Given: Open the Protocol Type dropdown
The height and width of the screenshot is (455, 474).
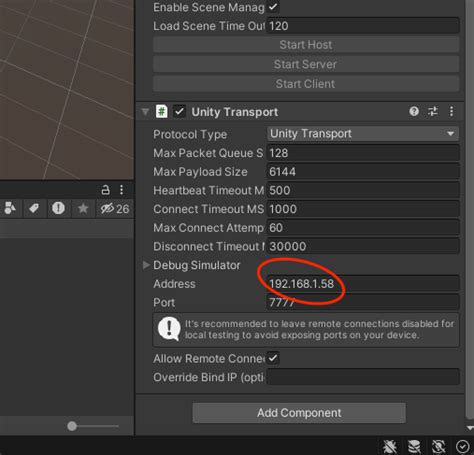Looking at the screenshot, I should pyautogui.click(x=363, y=134).
